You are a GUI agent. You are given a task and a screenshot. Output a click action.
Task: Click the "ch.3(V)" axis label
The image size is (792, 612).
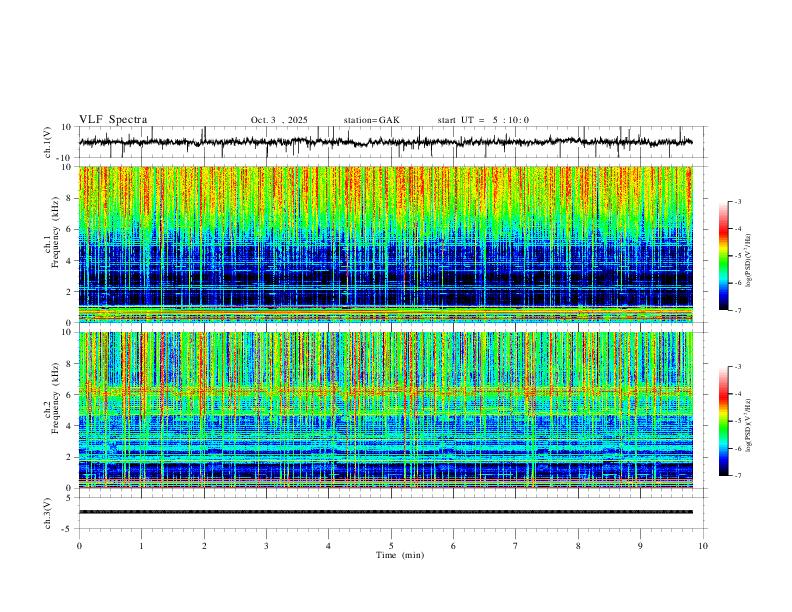pos(47,513)
